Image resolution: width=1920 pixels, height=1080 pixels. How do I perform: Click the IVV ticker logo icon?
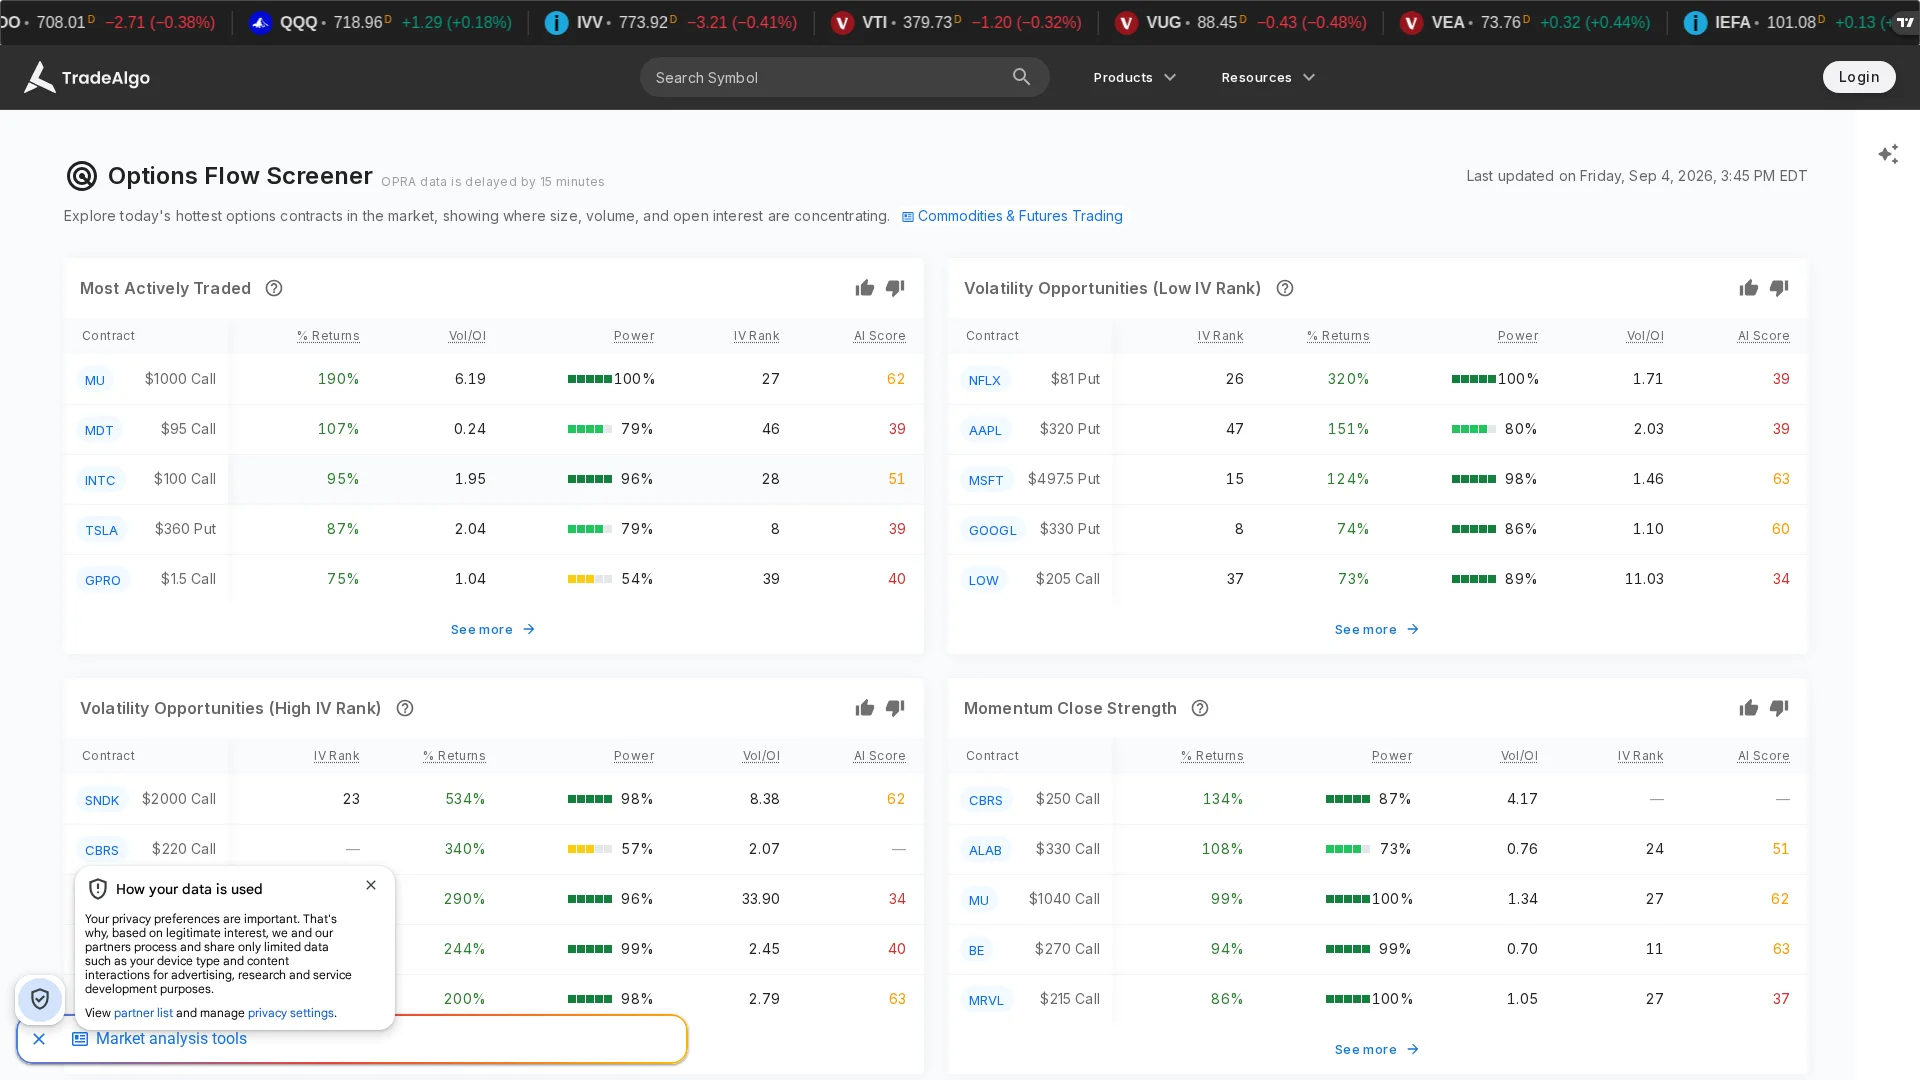(556, 22)
